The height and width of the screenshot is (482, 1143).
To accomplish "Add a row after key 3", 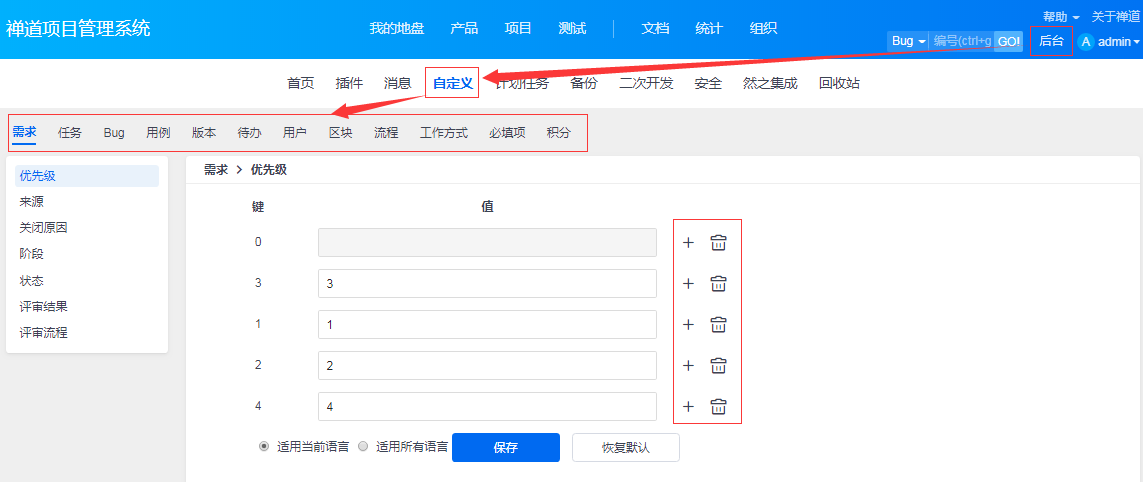I will pos(687,284).
